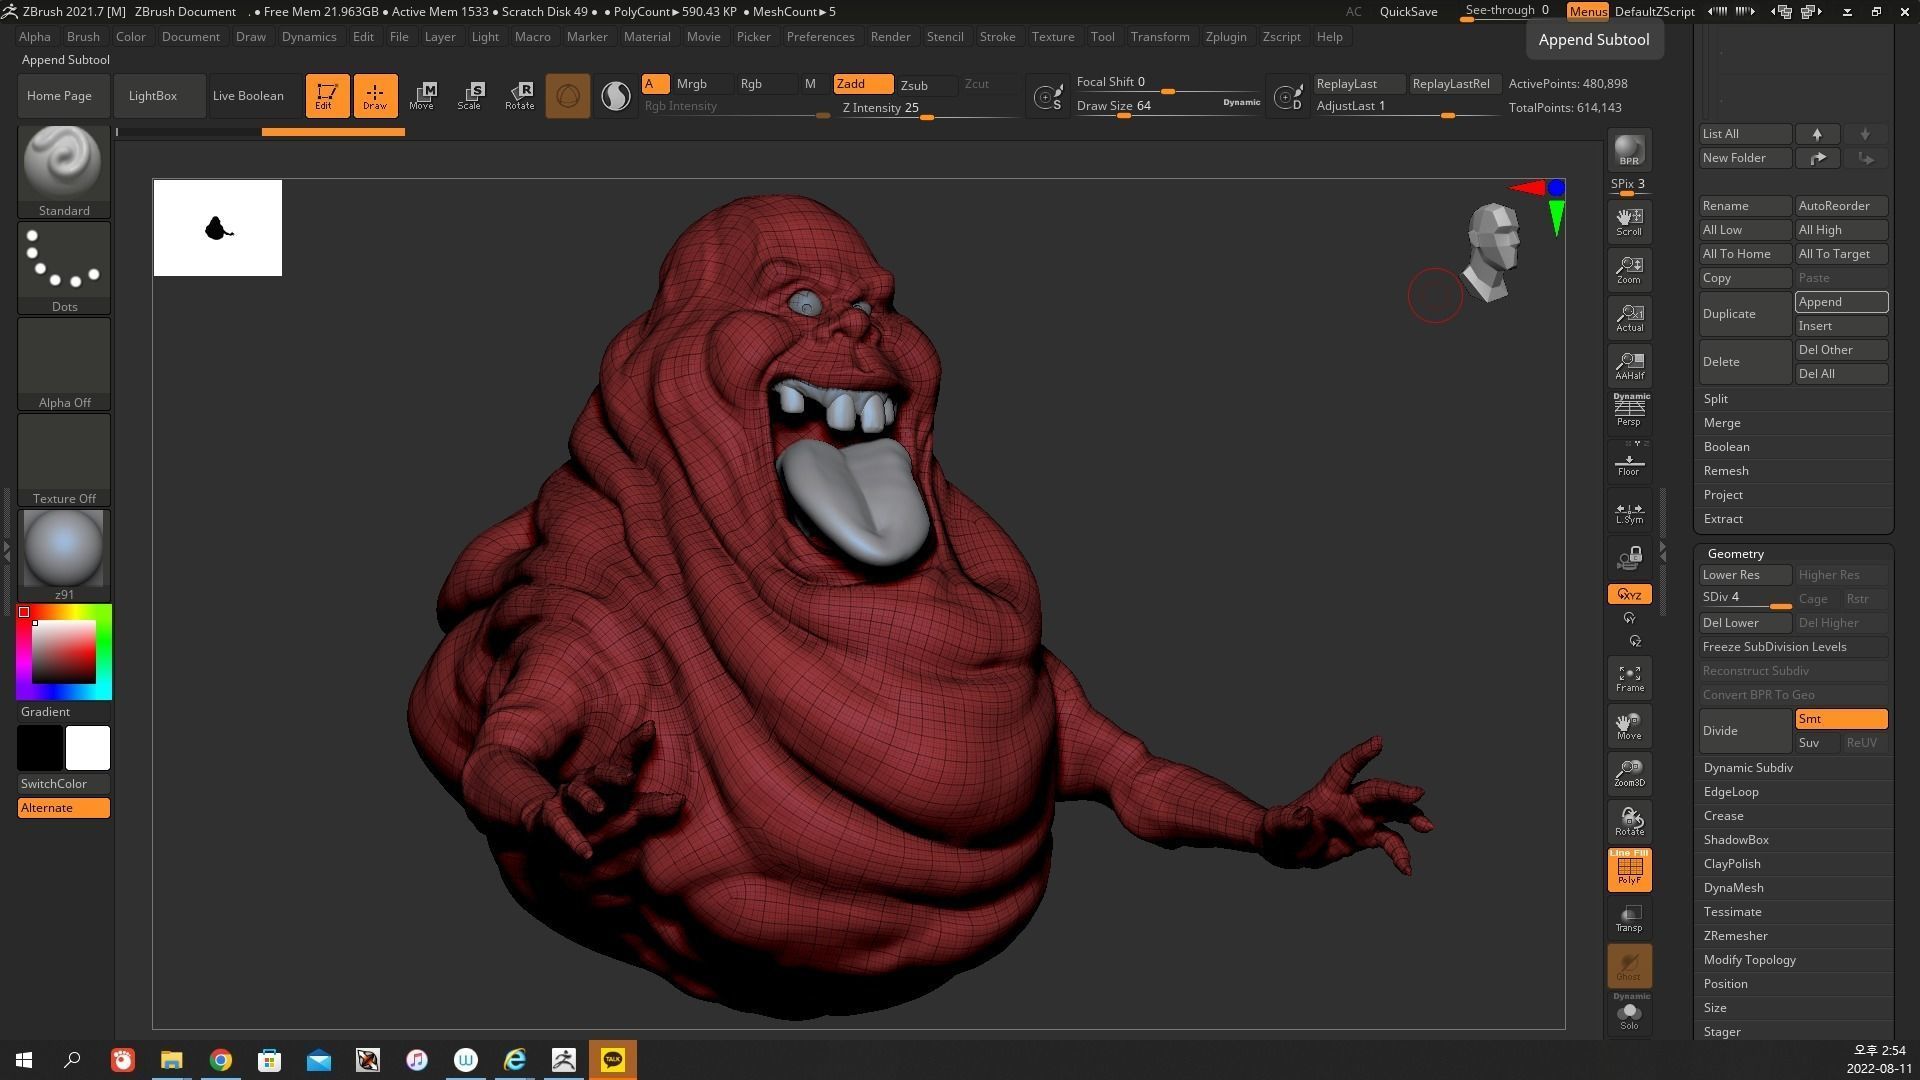The height and width of the screenshot is (1080, 1920).
Task: Enable the Zsub mode
Action: (x=924, y=85)
